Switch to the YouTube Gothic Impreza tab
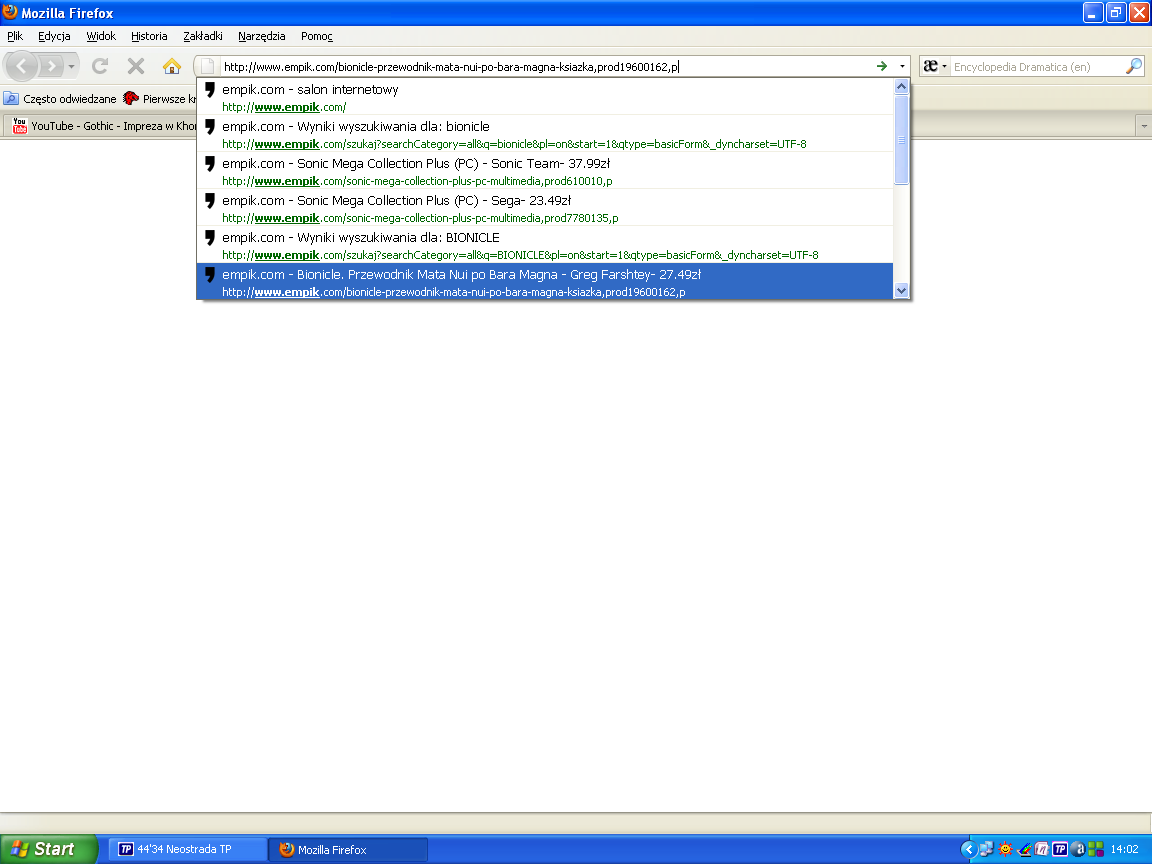The width and height of the screenshot is (1152, 864). (x=101, y=126)
